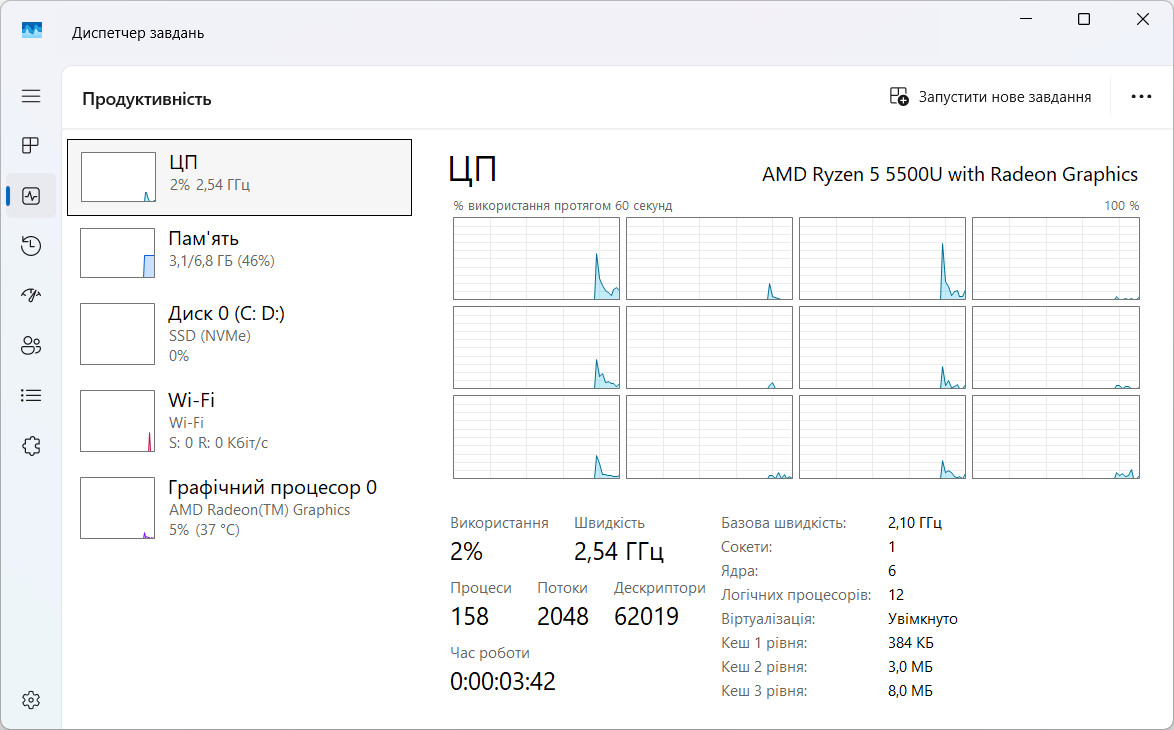Viewport: 1174px width, 730px height.
Task: Click the 'Сокети:' label
Action: click(x=746, y=547)
